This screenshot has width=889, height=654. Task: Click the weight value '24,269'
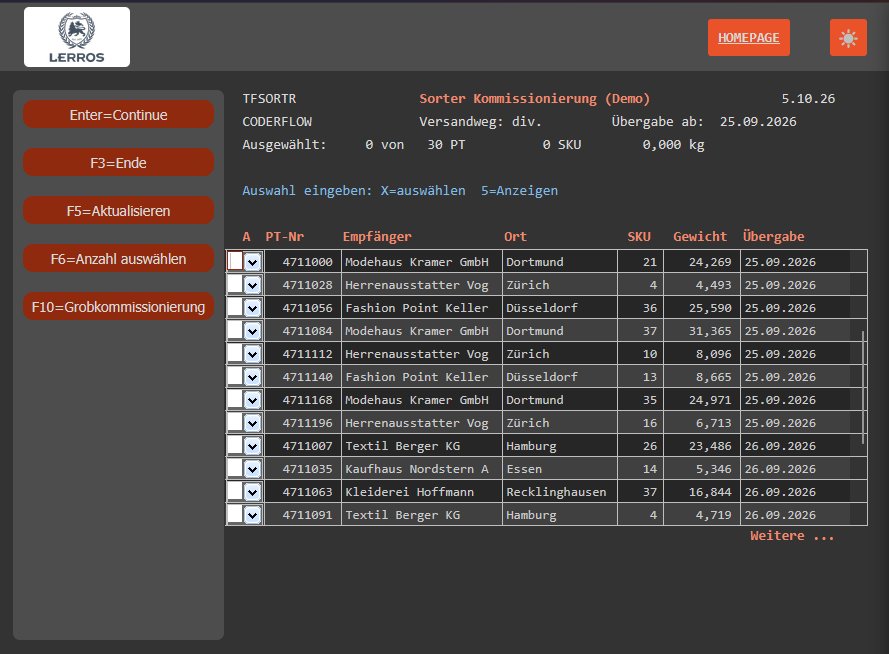coord(710,262)
